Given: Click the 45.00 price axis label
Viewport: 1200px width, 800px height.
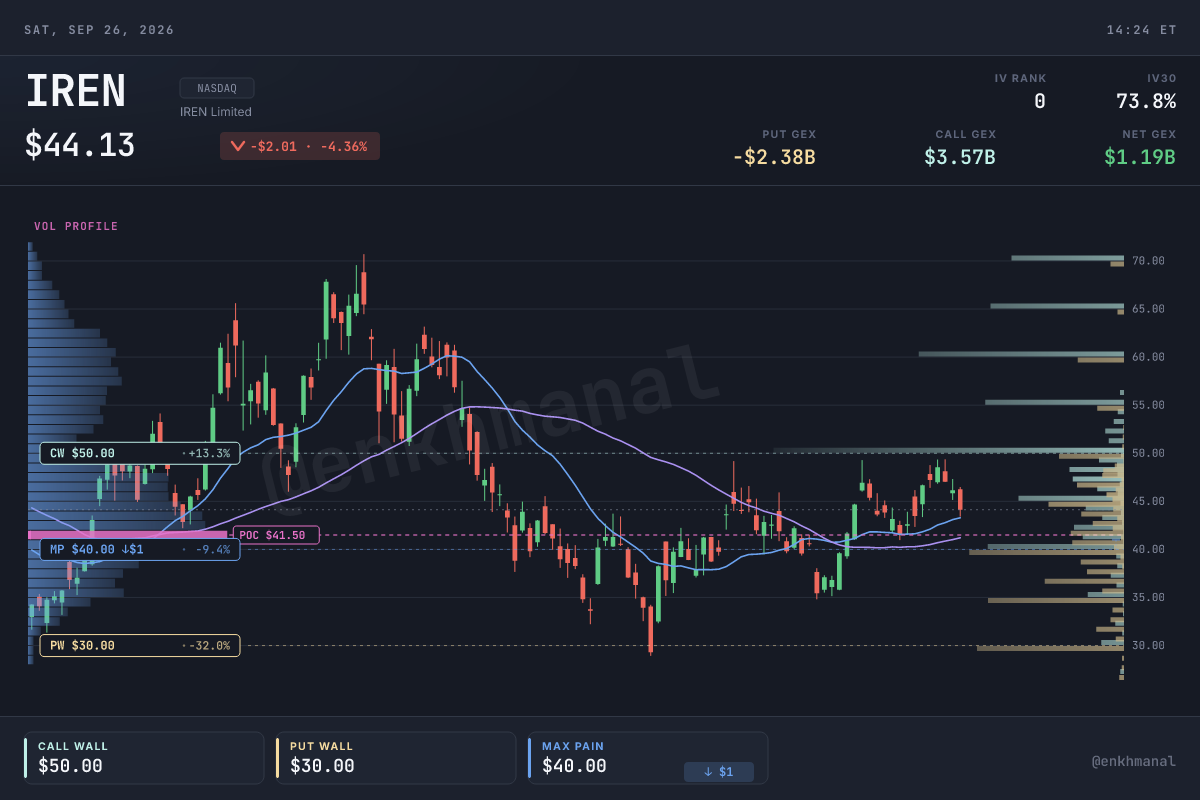Looking at the screenshot, I should point(1148,501).
